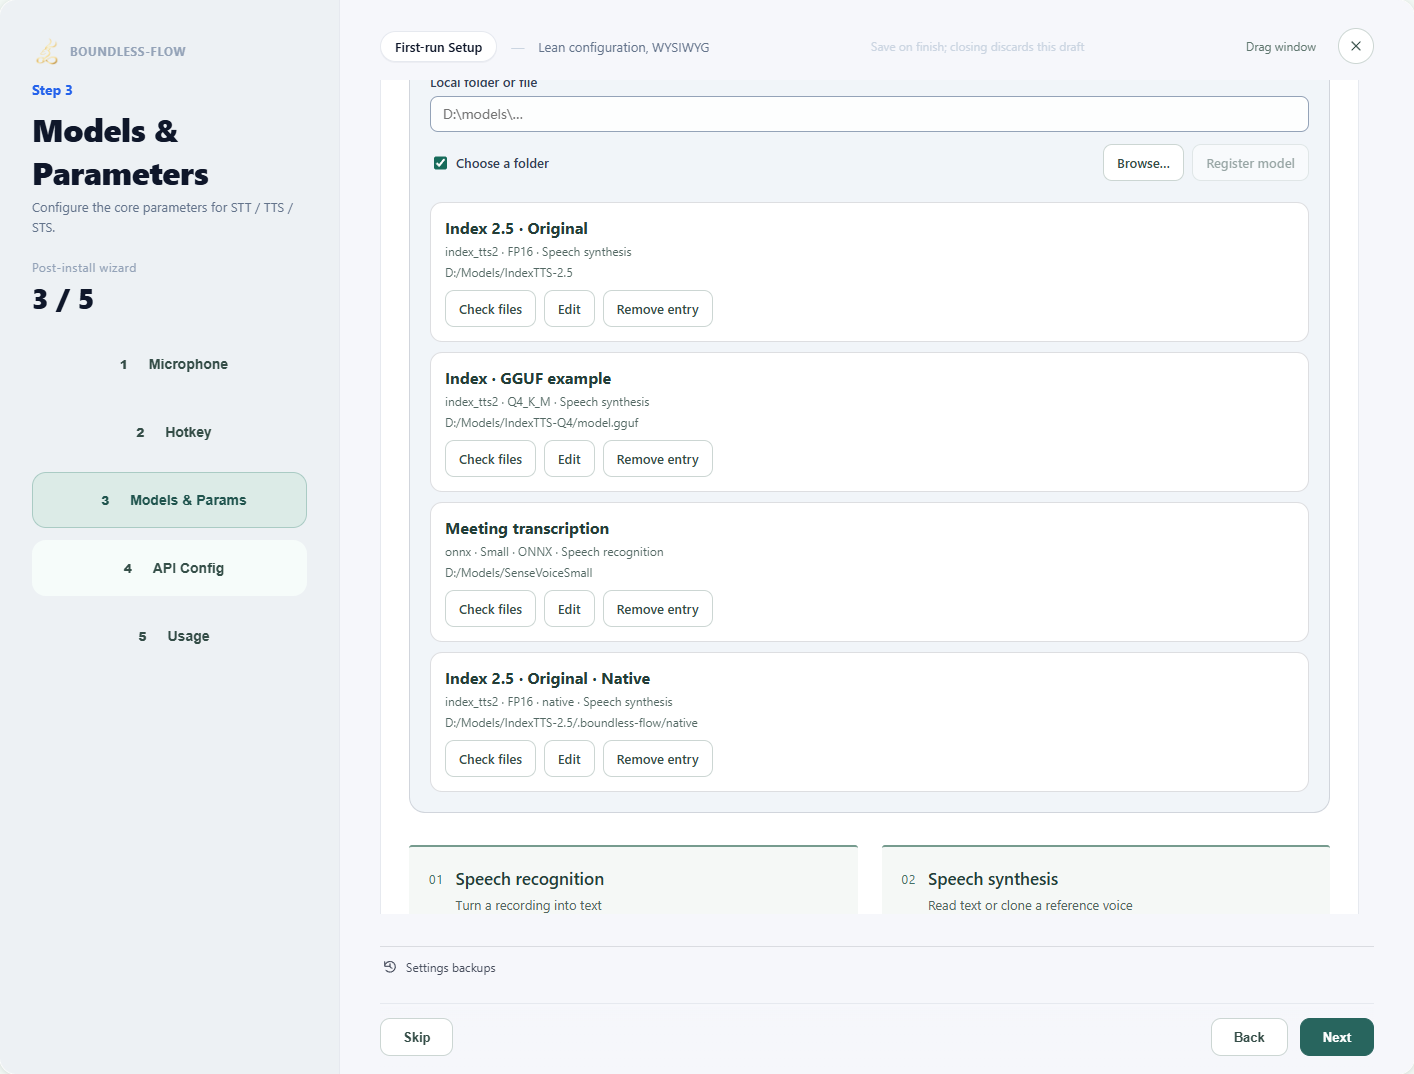This screenshot has height=1074, width=1414.
Task: Open step 4 API Config
Action: click(169, 568)
